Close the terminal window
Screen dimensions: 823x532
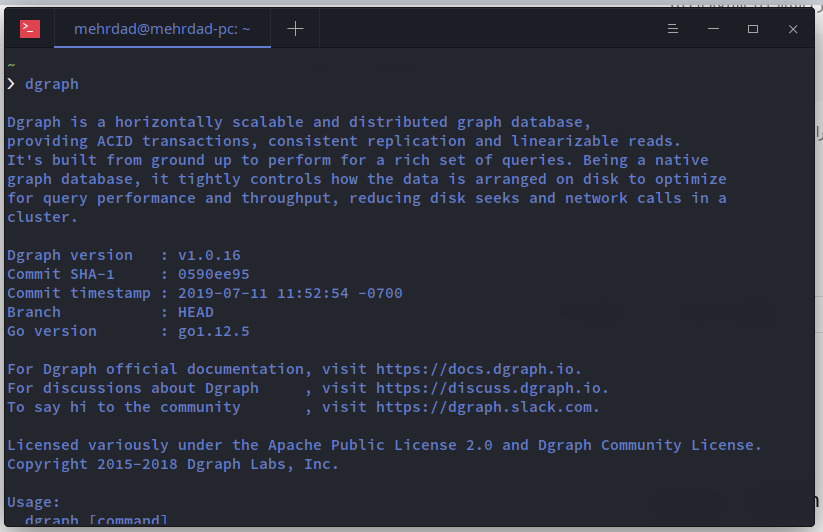point(793,29)
